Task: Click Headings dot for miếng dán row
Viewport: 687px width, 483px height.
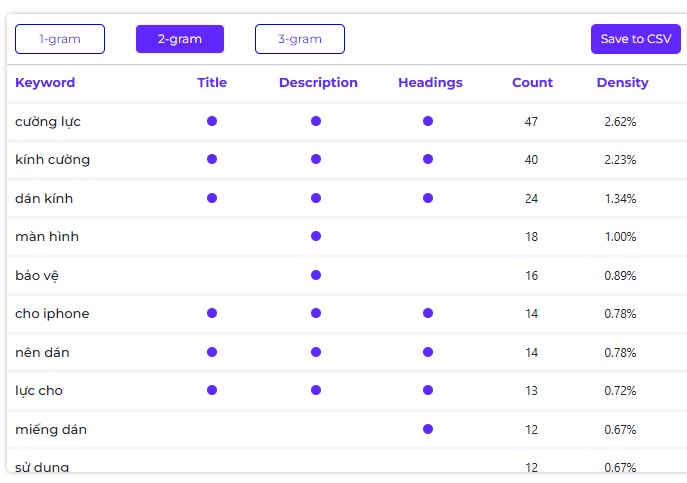Action: point(428,429)
